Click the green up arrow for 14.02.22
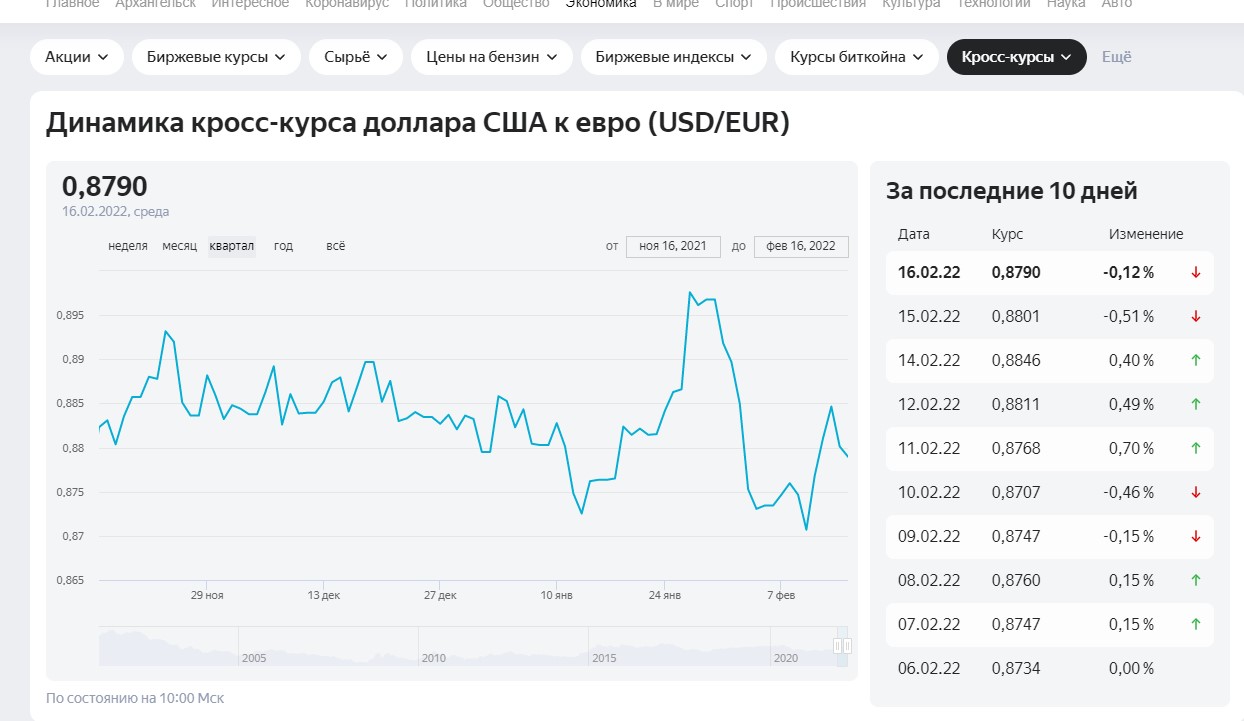Image resolution: width=1244 pixels, height=721 pixels. pyautogui.click(x=1196, y=360)
